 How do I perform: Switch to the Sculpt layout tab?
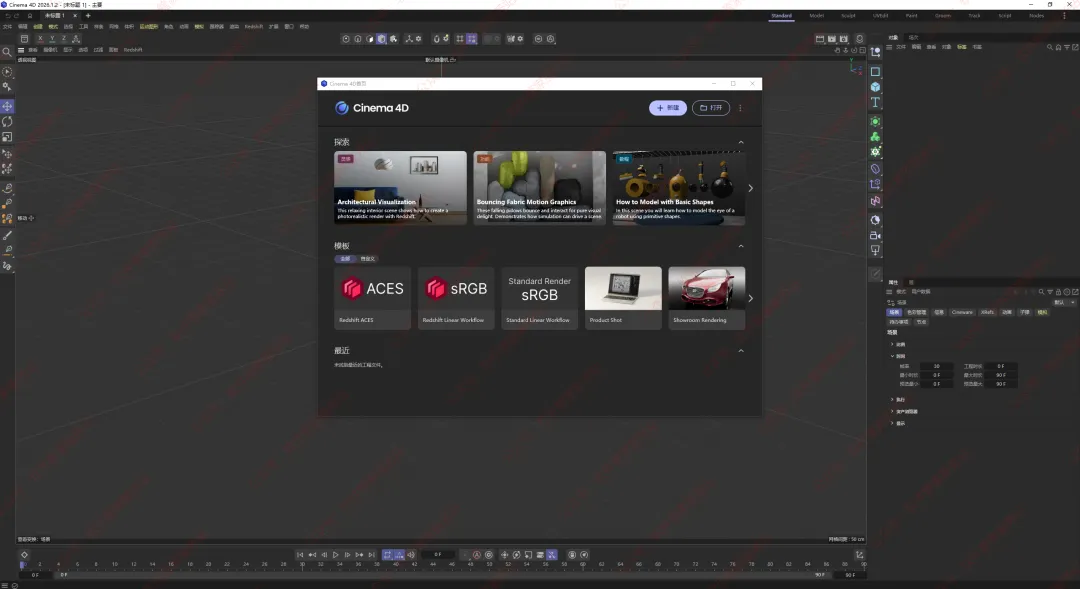coord(849,15)
